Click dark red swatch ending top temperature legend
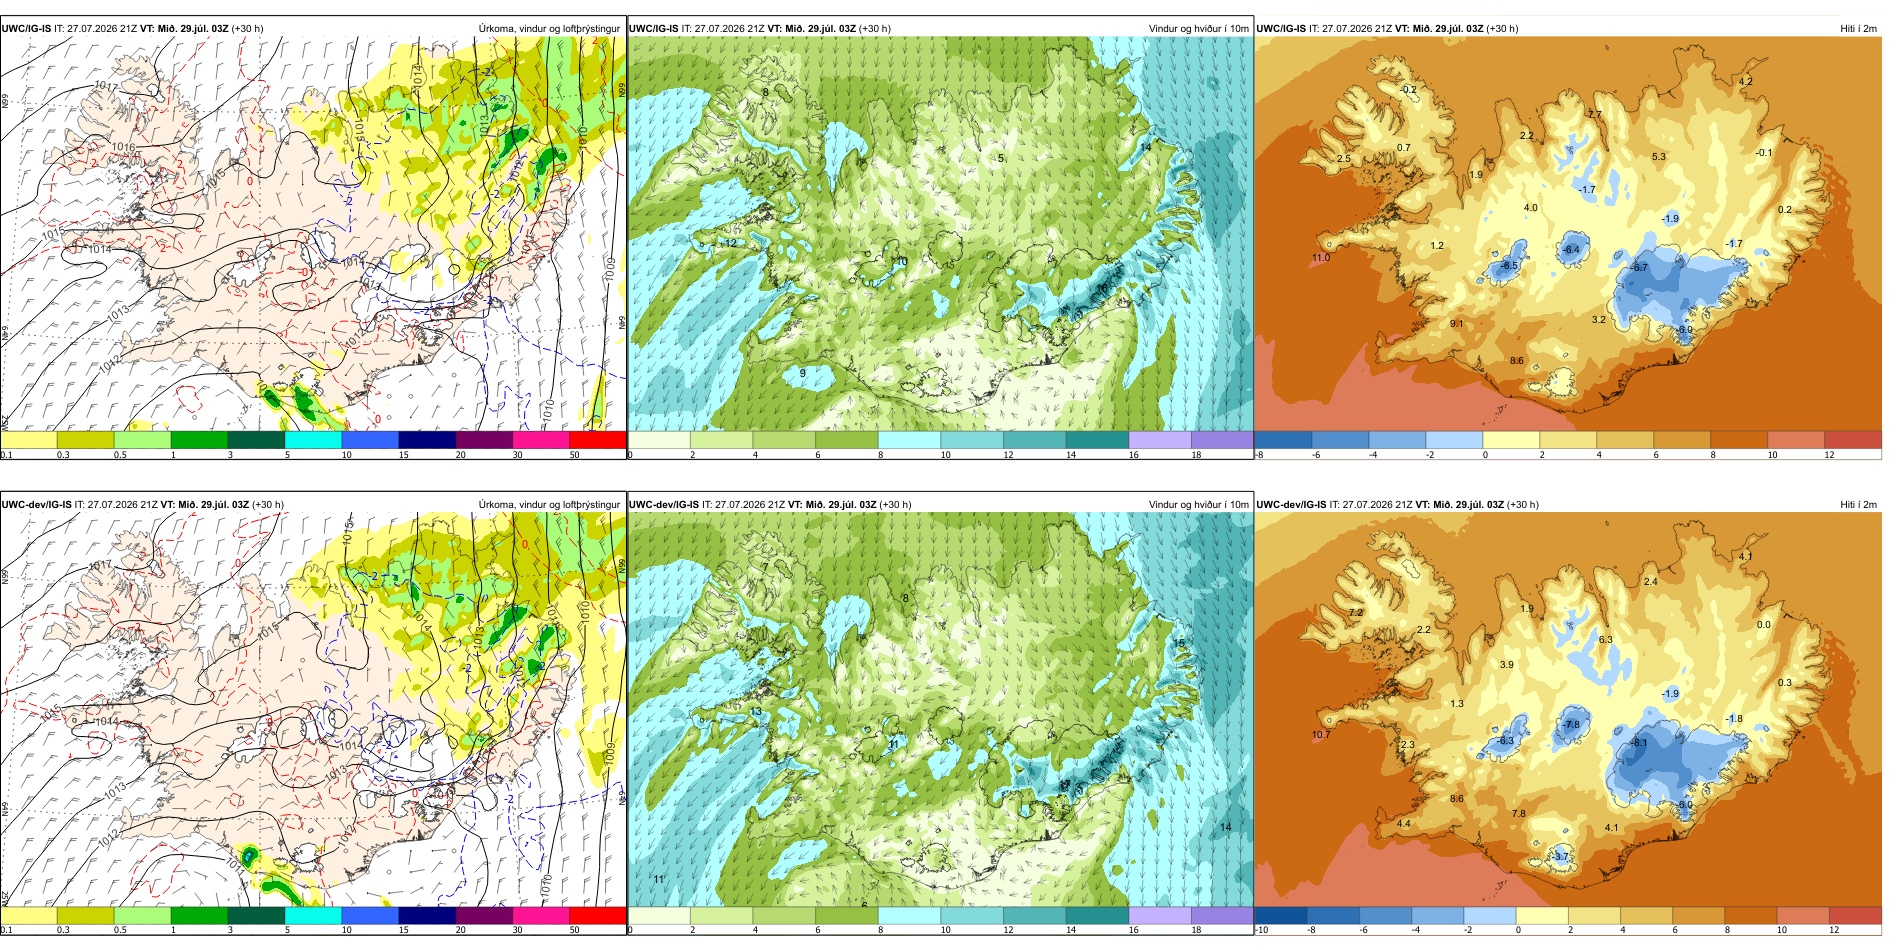This screenshot has width=1900, height=950. (1852, 439)
